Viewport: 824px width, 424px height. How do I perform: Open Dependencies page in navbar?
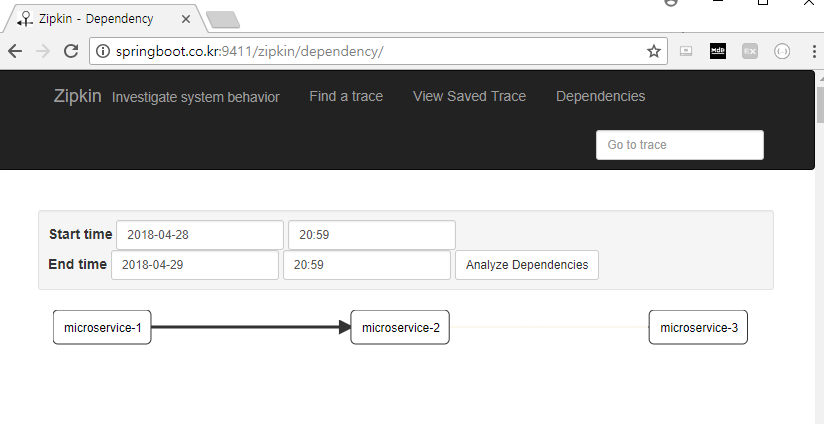point(601,96)
